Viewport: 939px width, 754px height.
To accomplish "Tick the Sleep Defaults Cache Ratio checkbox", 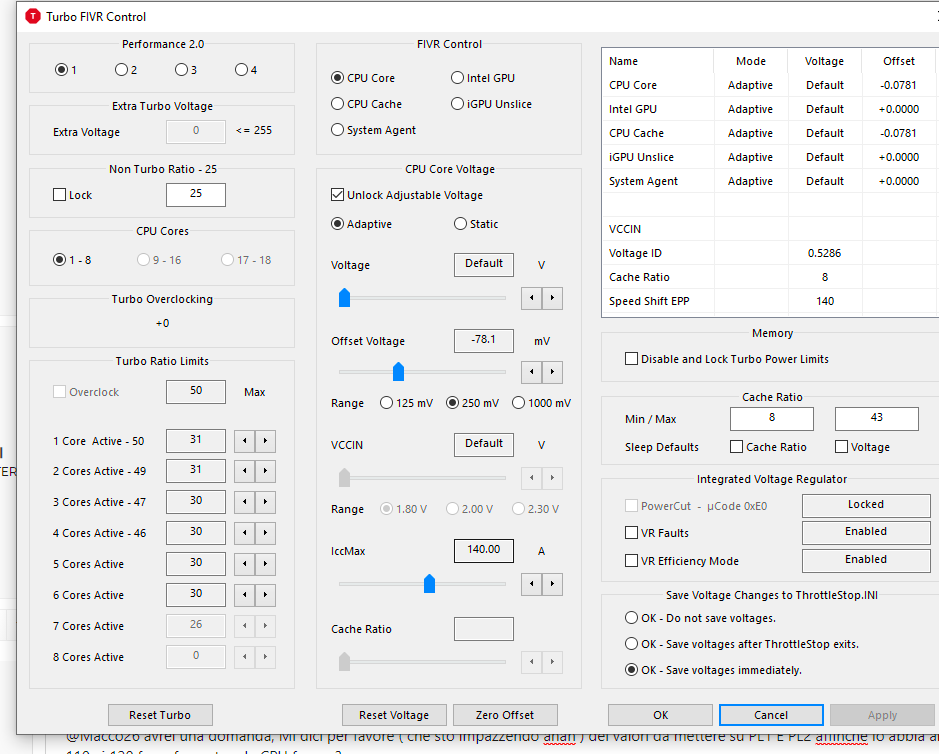I will pyautogui.click(x=737, y=447).
